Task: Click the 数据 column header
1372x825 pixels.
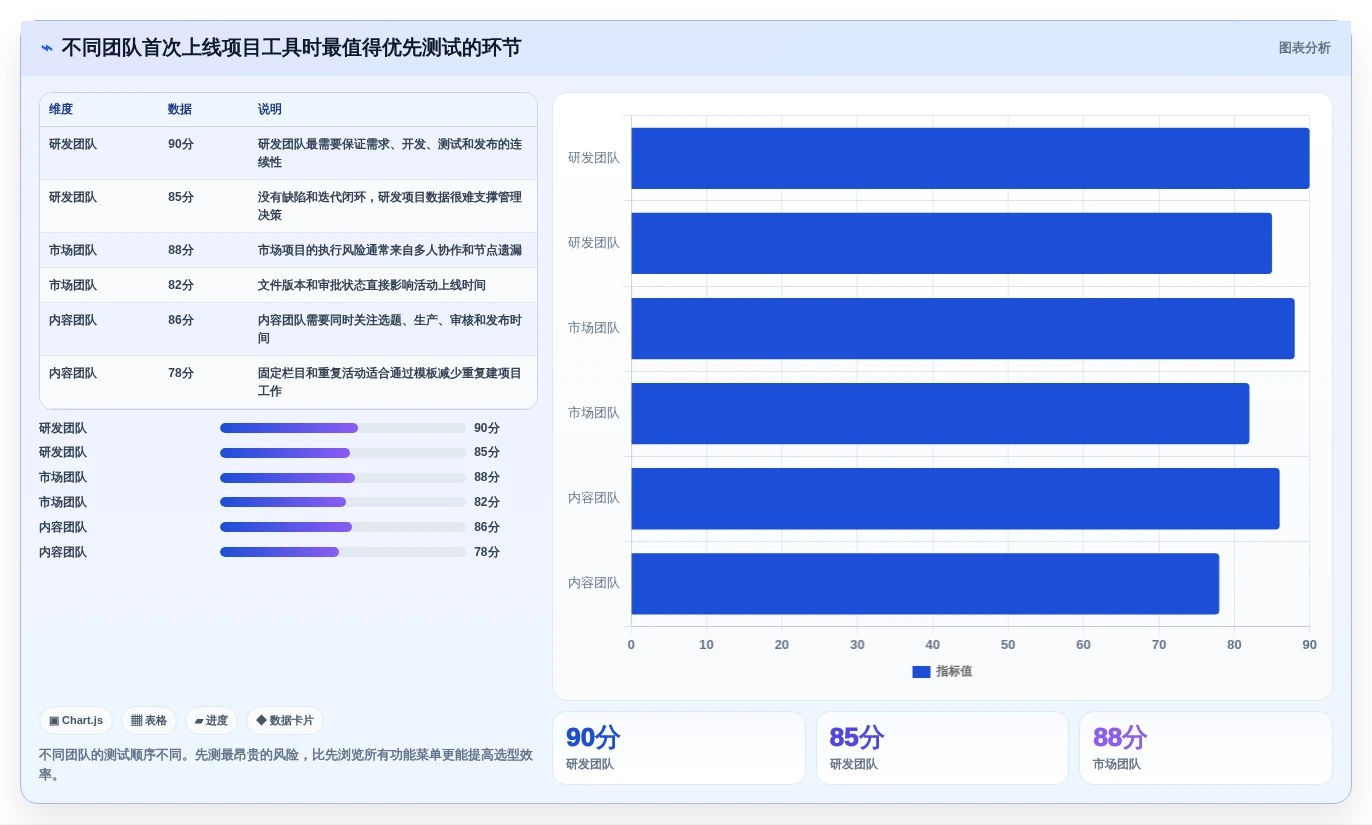Action: point(180,110)
